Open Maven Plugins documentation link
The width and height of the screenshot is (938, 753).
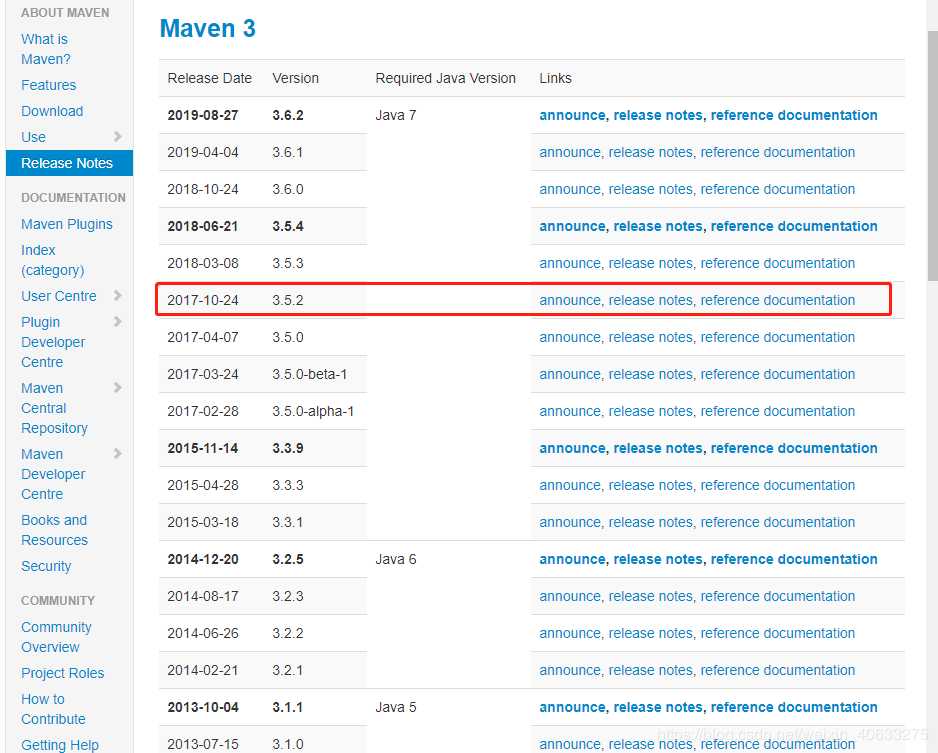[x=66, y=224]
